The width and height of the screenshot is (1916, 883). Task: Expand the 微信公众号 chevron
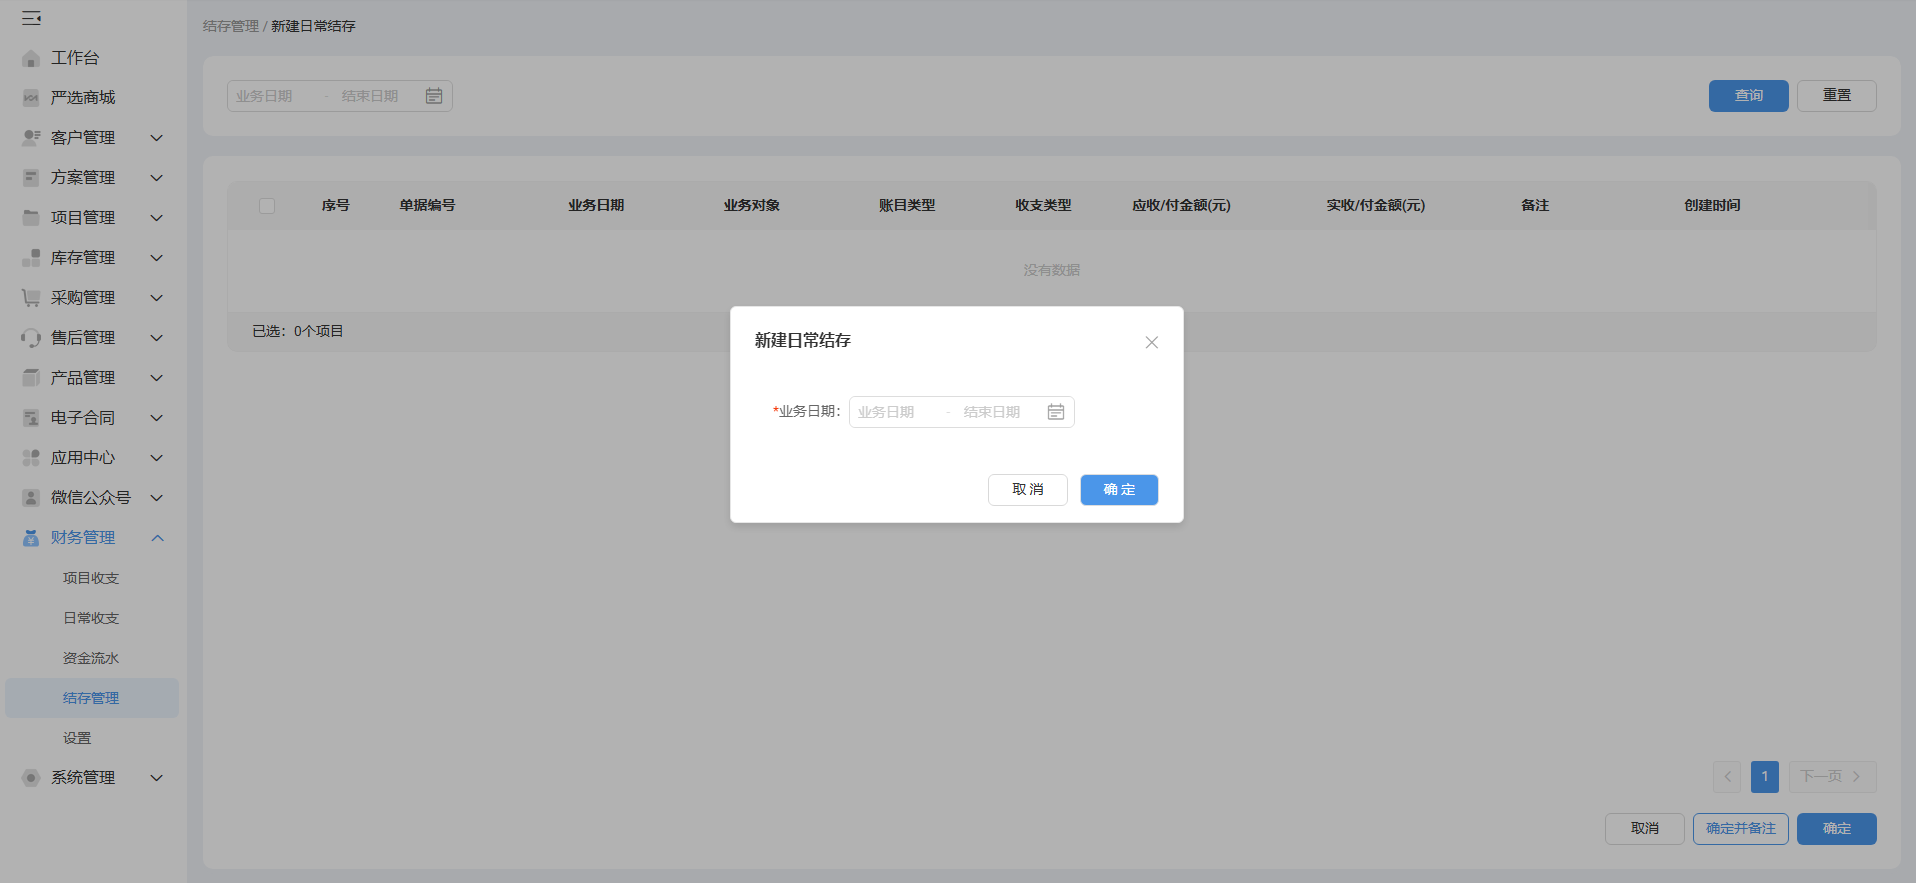click(157, 498)
